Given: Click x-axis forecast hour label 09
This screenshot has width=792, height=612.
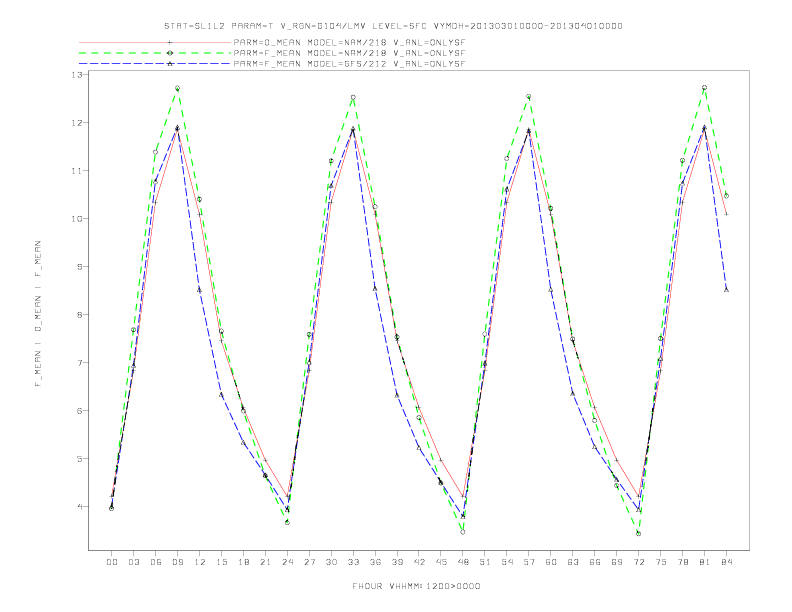Looking at the screenshot, I should (177, 562).
